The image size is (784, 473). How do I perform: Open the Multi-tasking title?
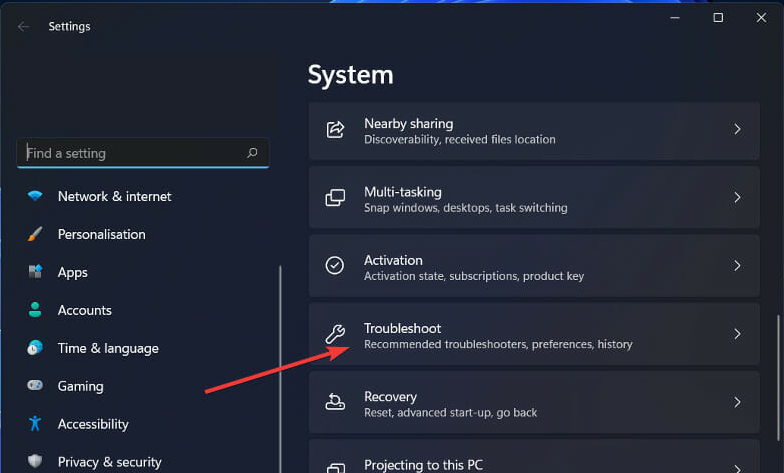[x=402, y=192]
